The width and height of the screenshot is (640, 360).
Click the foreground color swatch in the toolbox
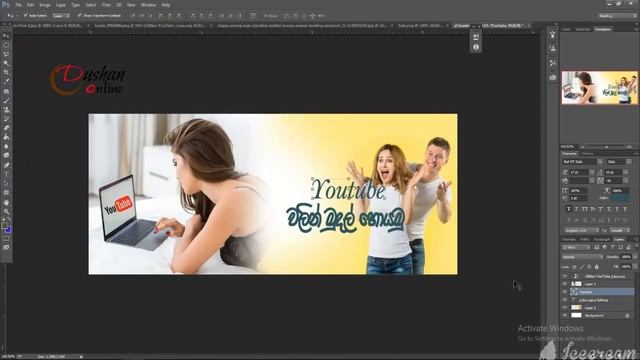coord(4,225)
